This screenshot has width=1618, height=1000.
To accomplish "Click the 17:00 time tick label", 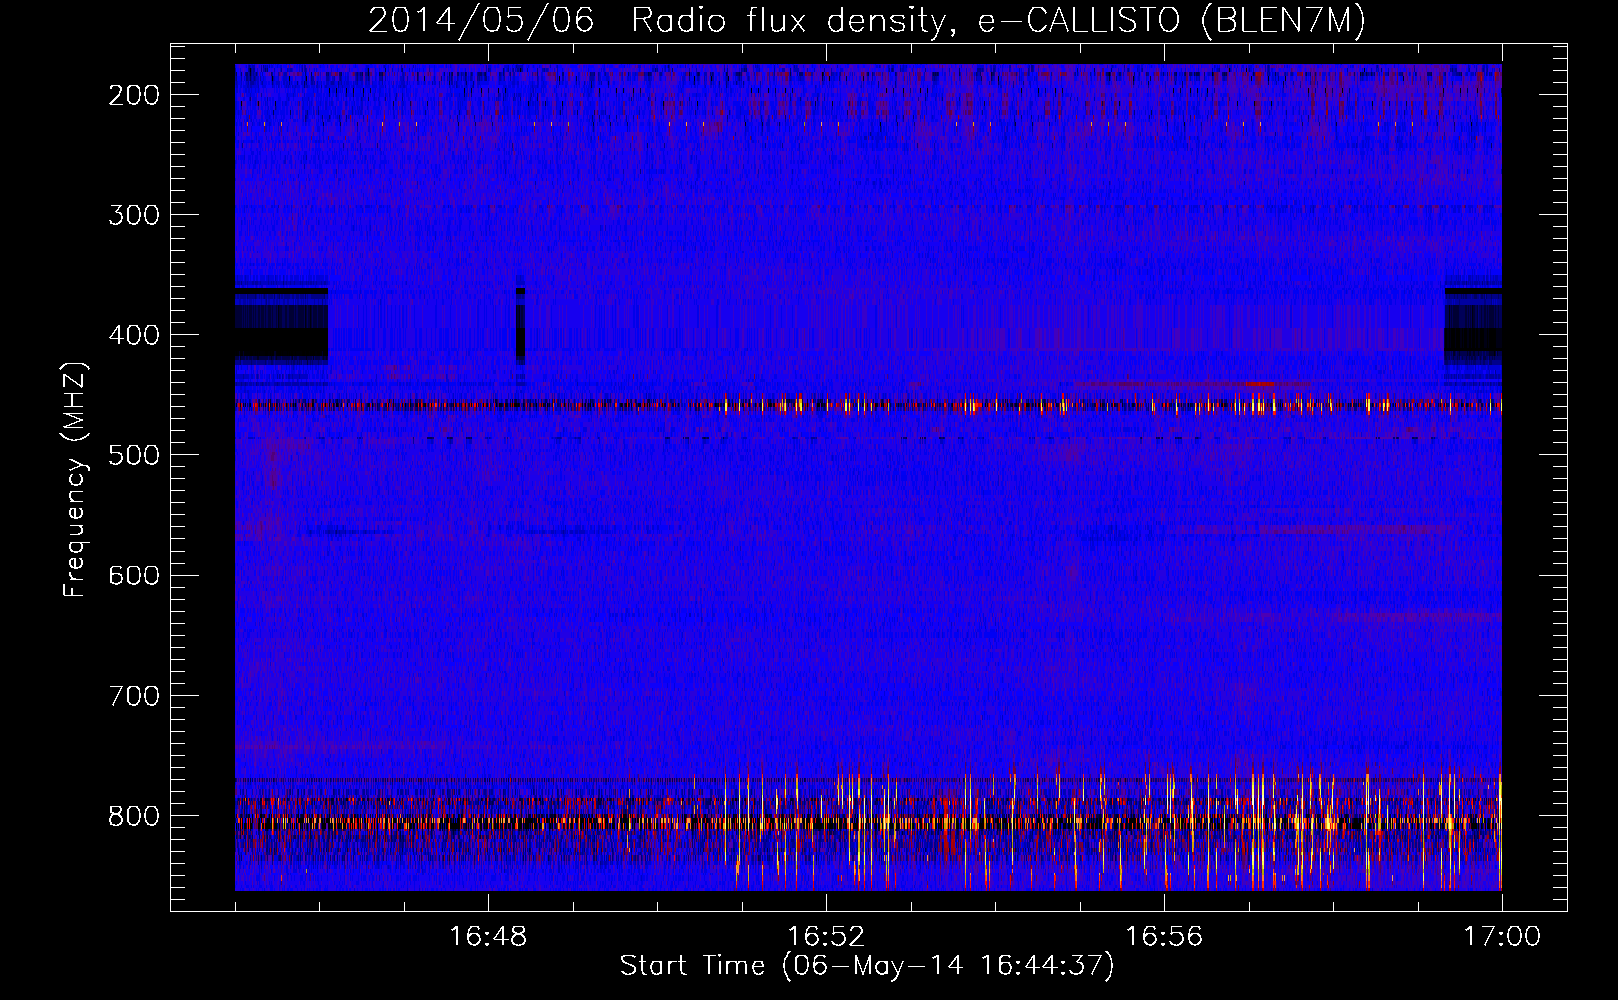I will (1502, 937).
